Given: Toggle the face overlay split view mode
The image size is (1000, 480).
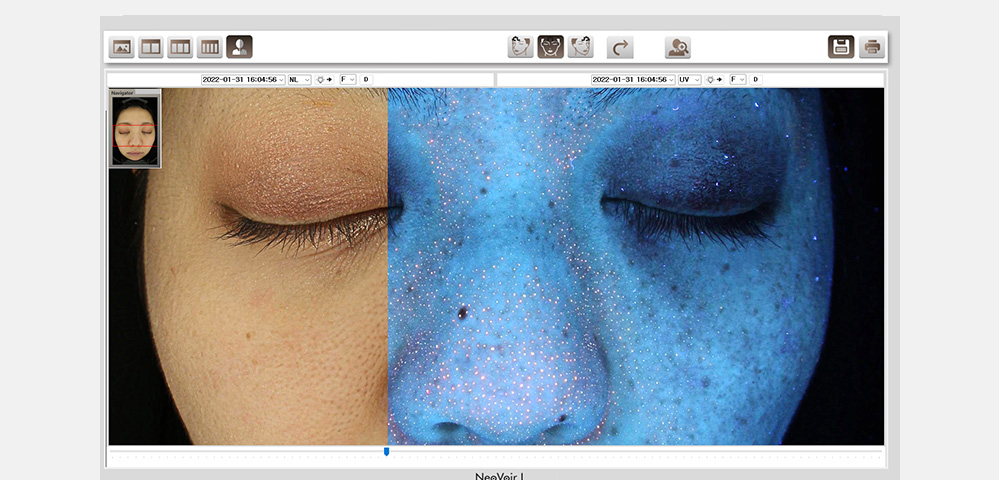Looking at the screenshot, I should [x=239, y=47].
